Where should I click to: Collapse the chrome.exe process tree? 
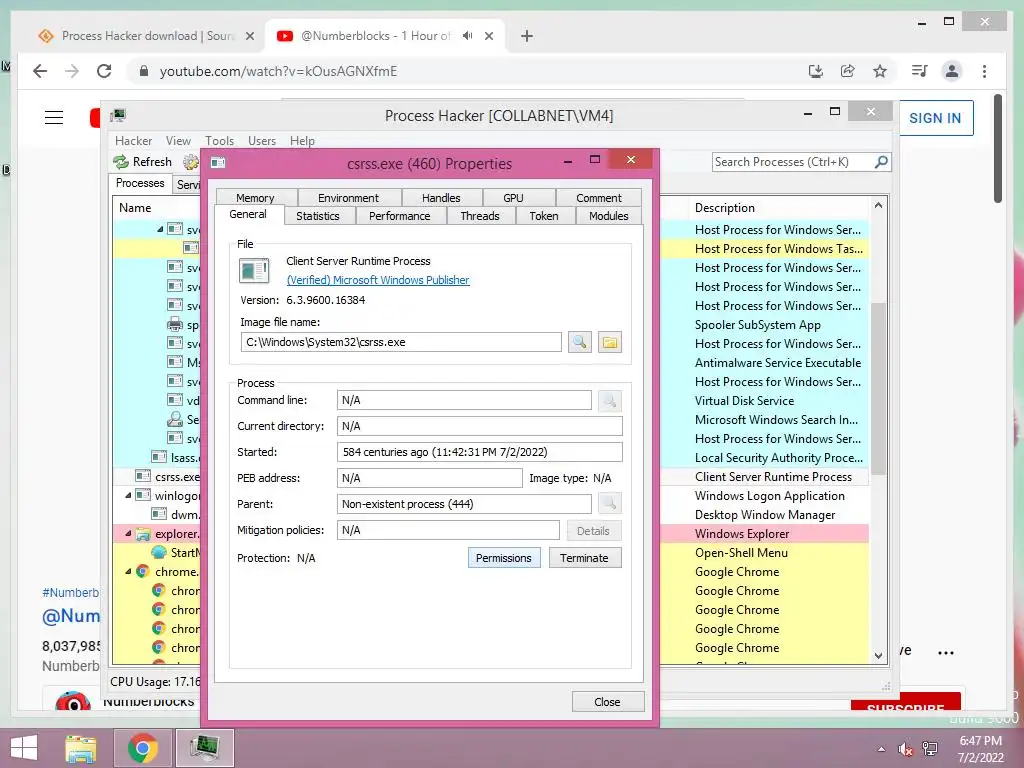tap(128, 571)
